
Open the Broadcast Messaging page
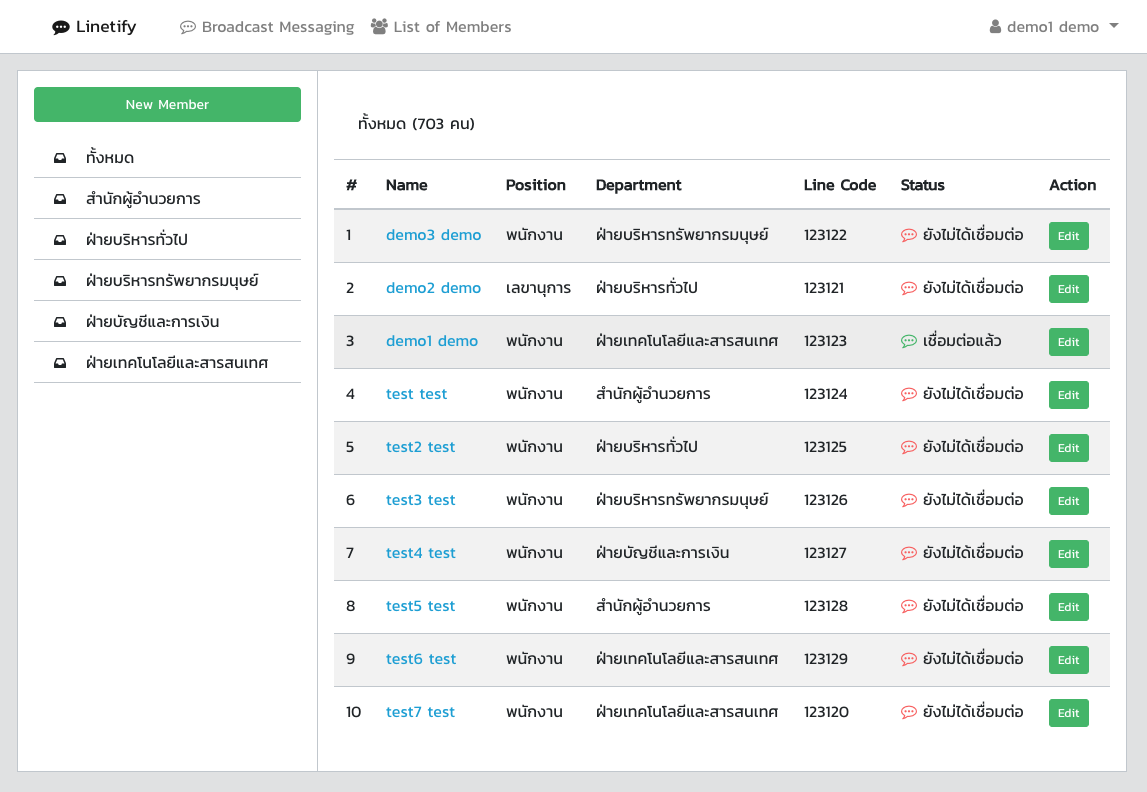(x=267, y=27)
